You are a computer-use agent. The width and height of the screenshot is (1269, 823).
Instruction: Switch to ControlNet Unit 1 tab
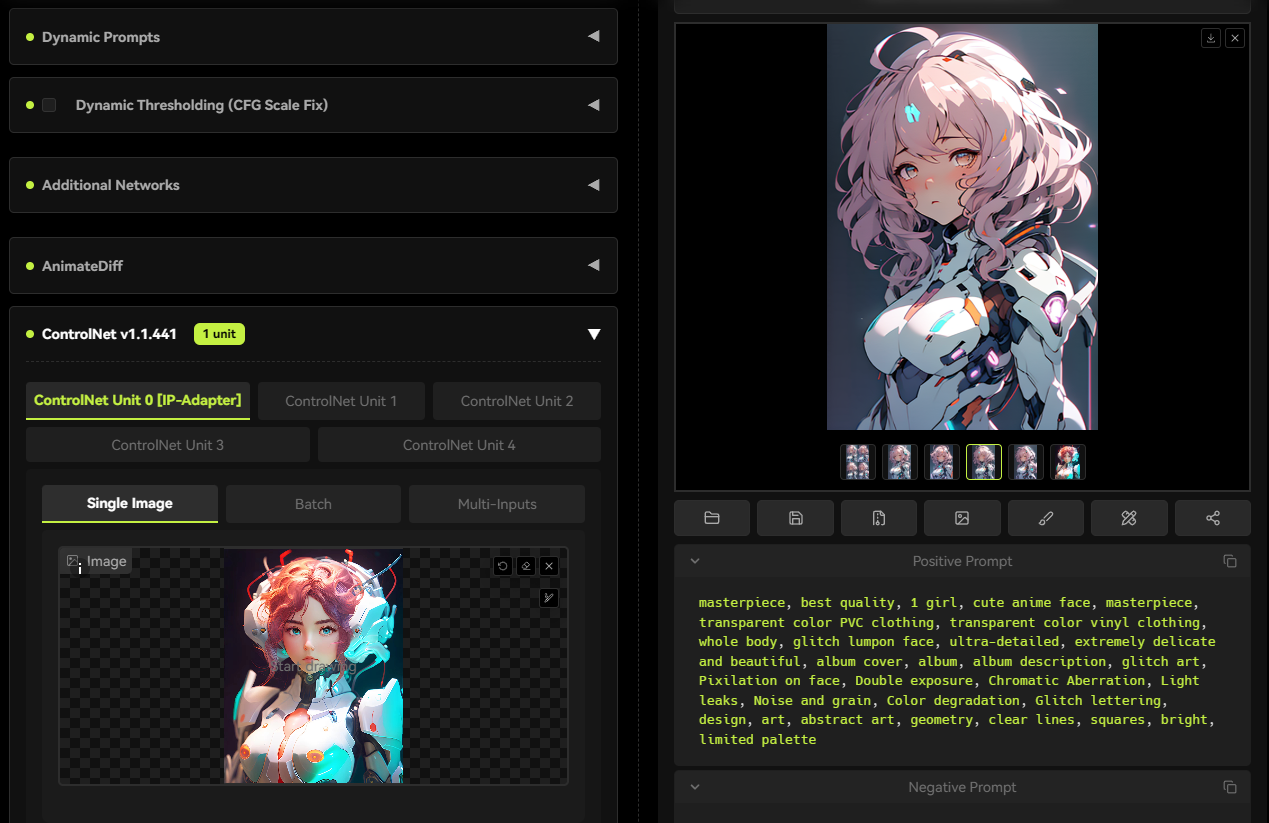(x=341, y=401)
